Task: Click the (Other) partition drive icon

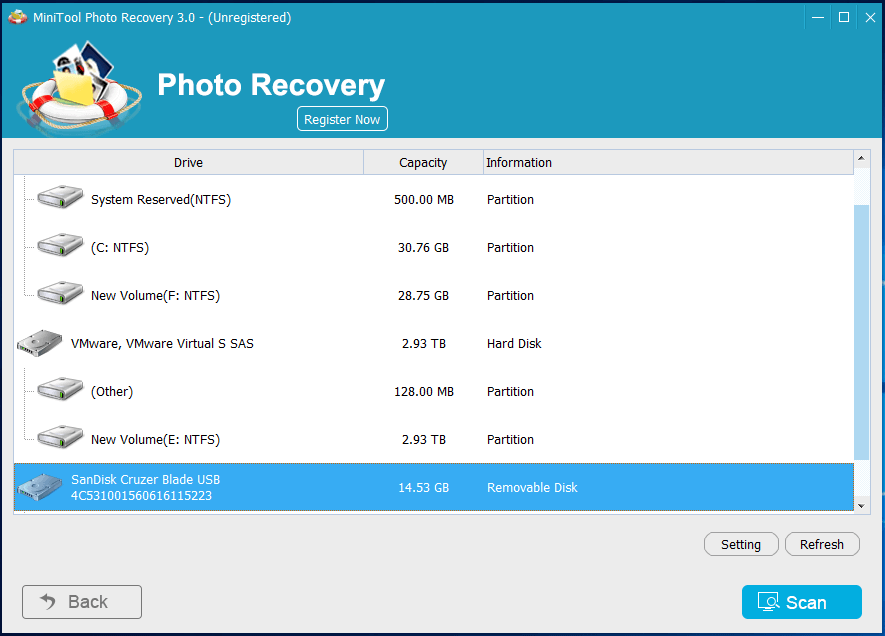Action: (x=60, y=389)
